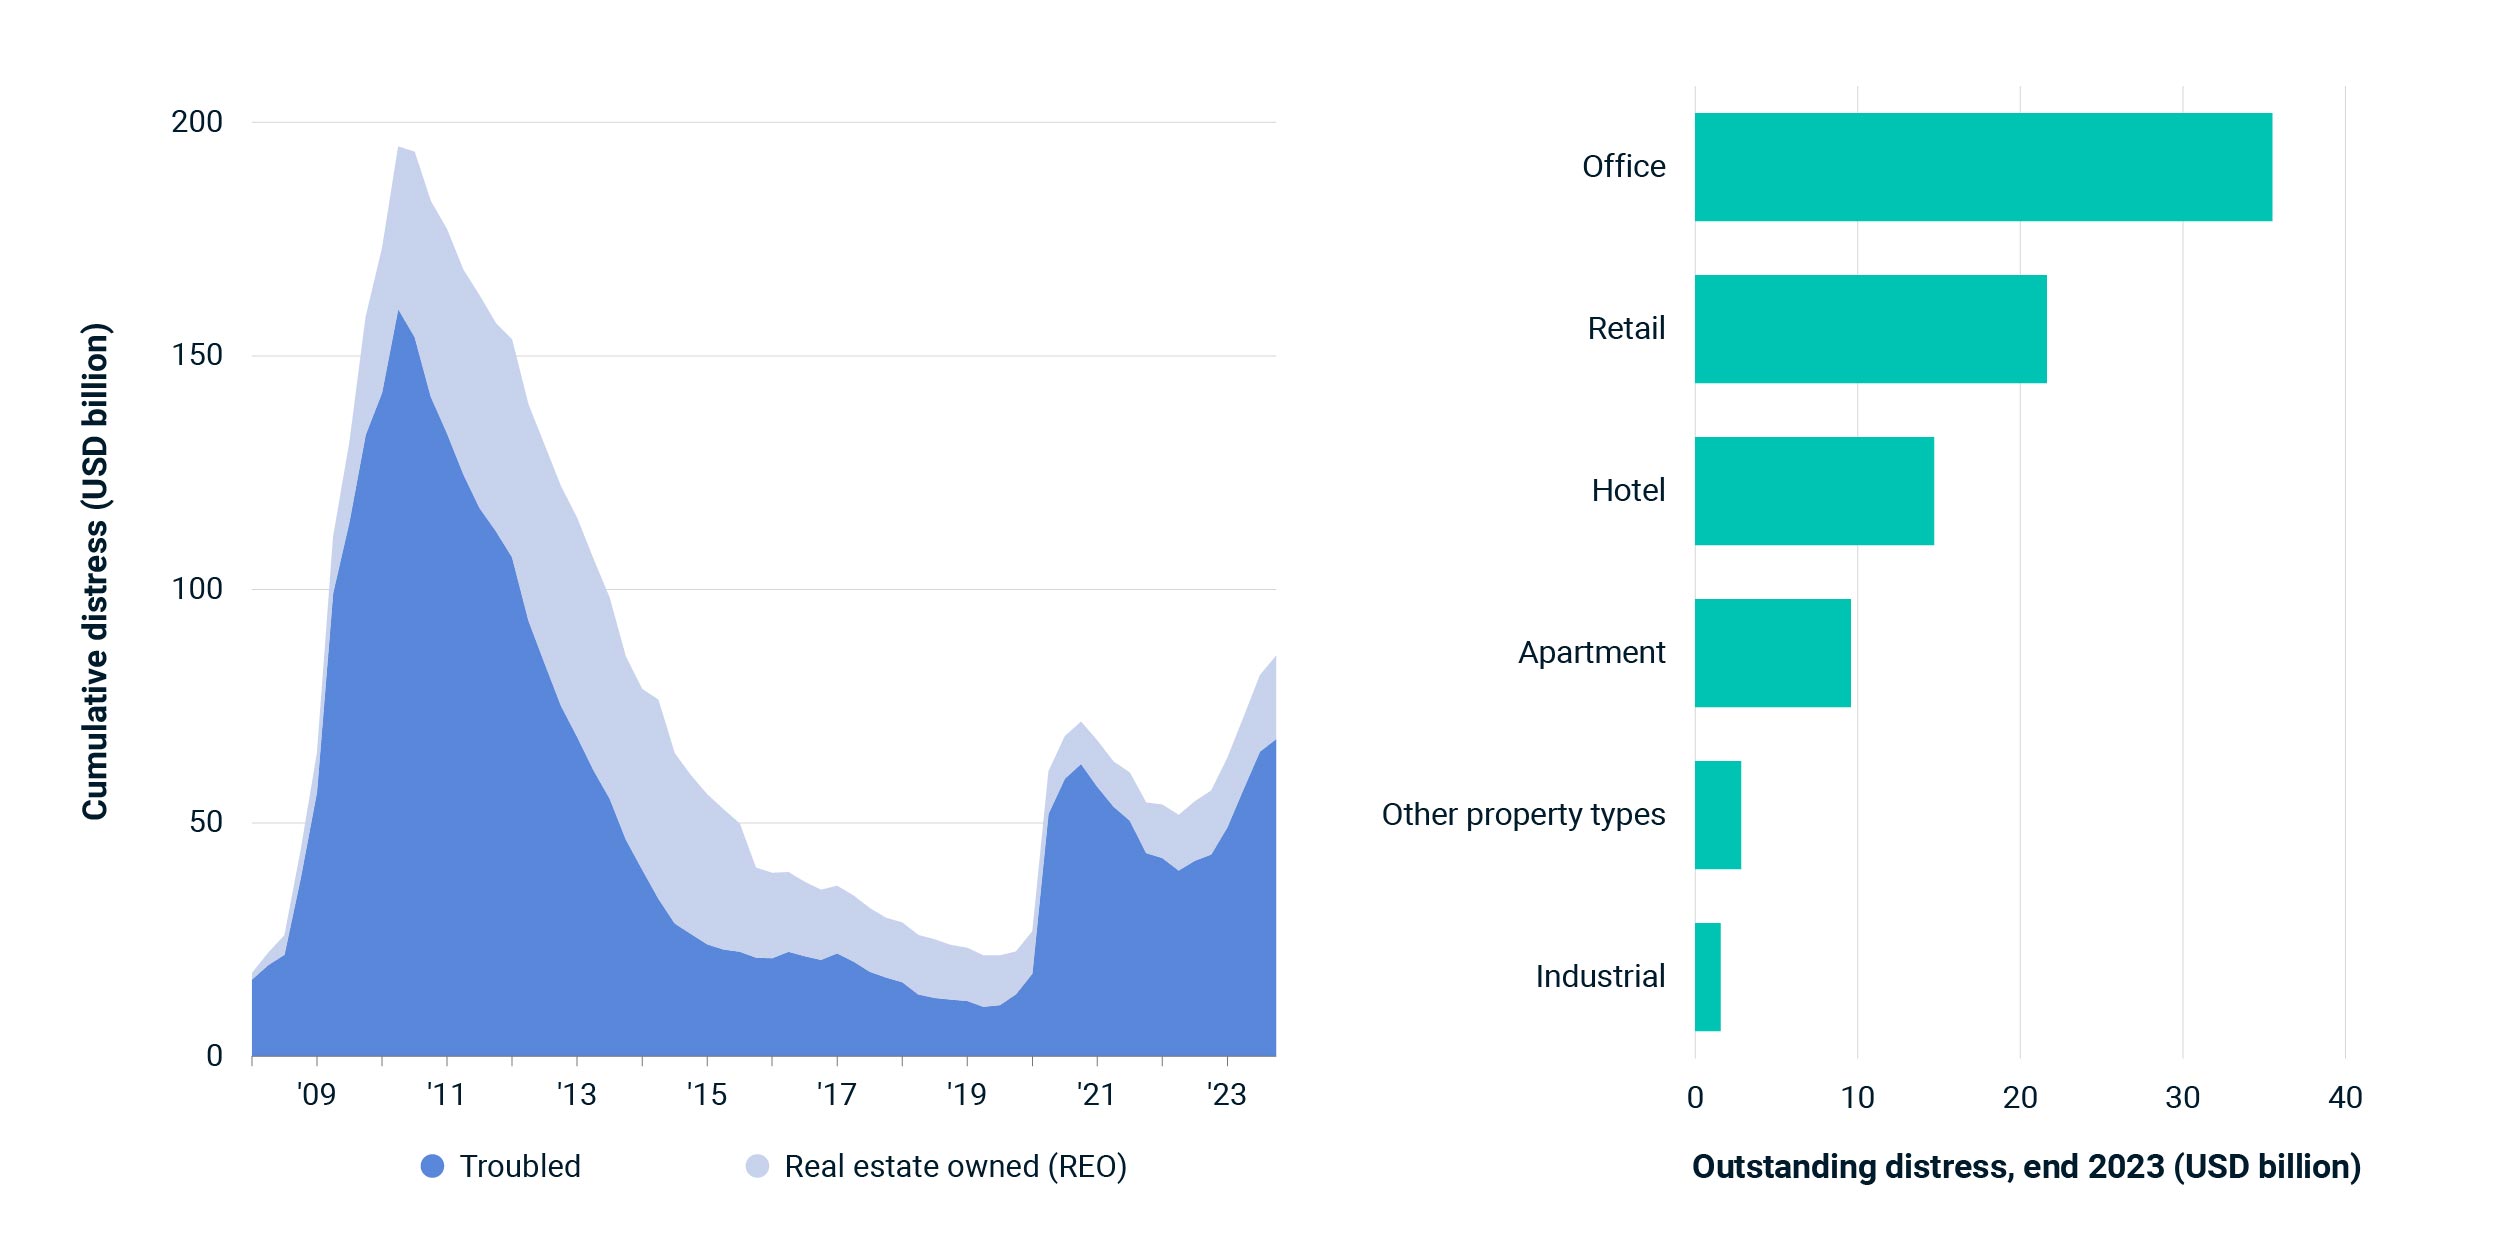Click the Hotel bar
Viewport: 2500px width, 1250px height.
1814,491
